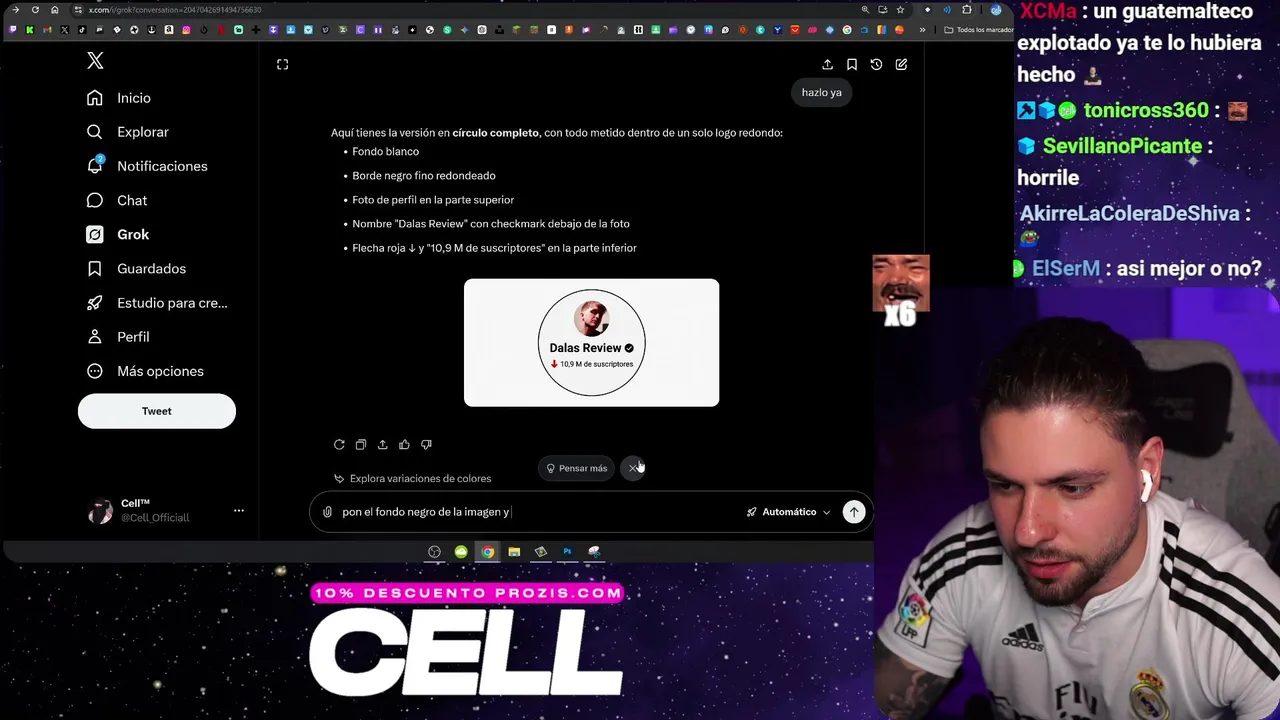Click the browser address bar URL
Image resolution: width=1280 pixels, height=720 pixels.
tap(174, 10)
